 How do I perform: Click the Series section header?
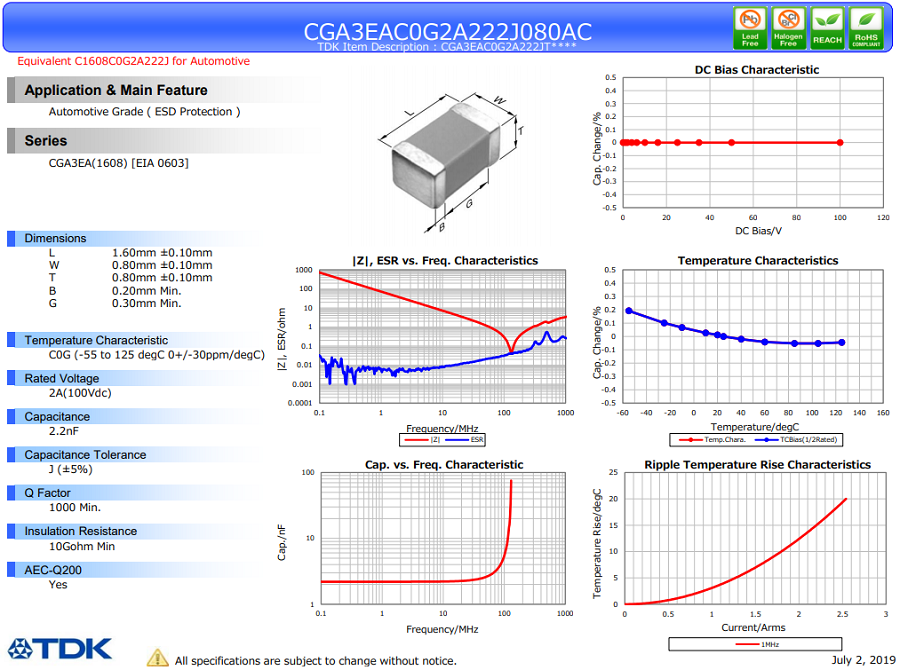tap(46, 141)
